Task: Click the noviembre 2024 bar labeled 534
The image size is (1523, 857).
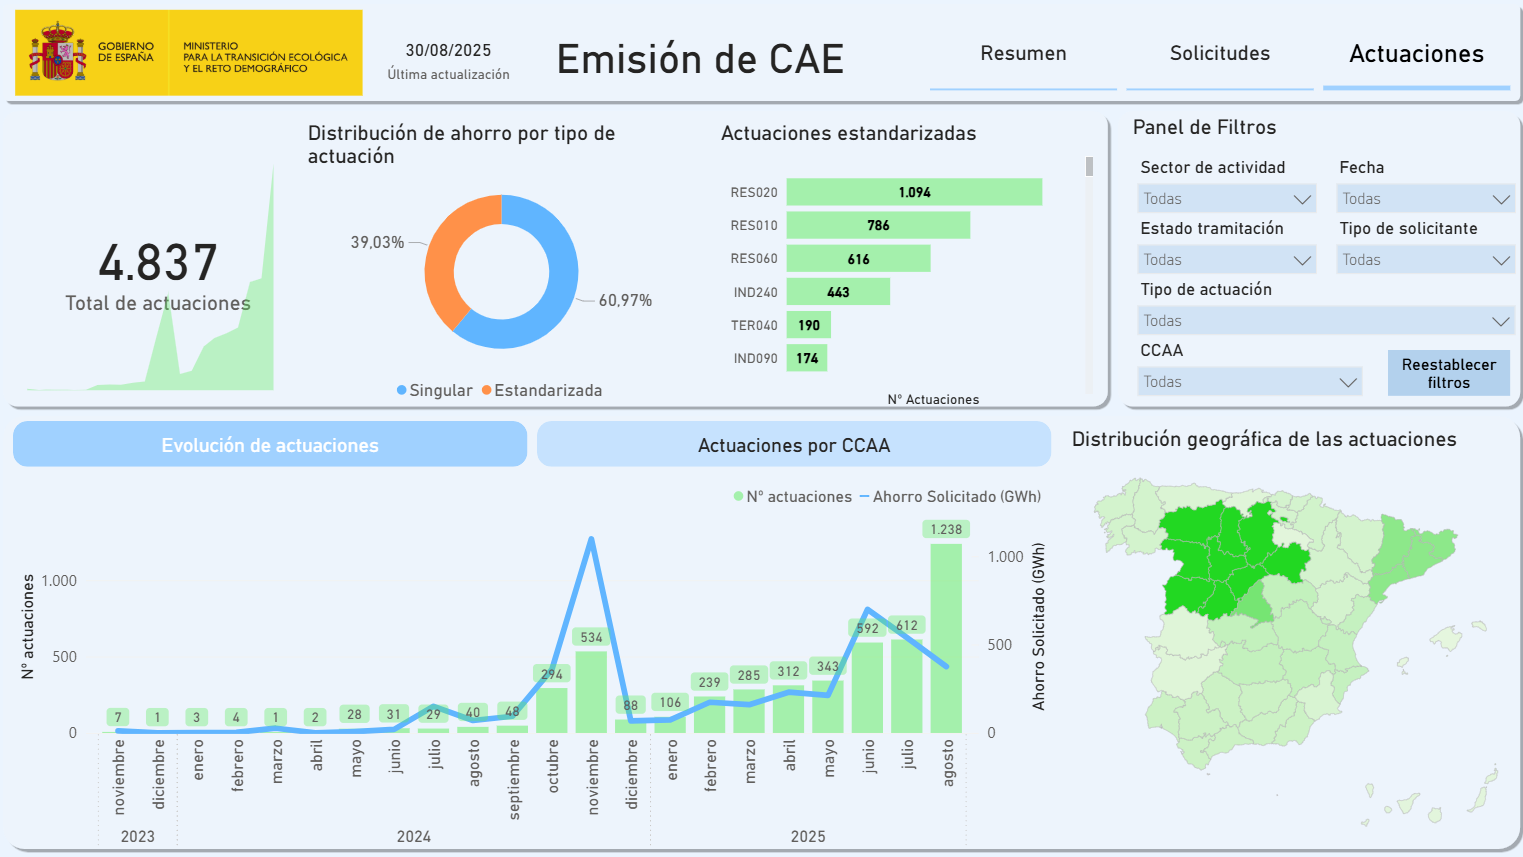Action: pos(591,692)
